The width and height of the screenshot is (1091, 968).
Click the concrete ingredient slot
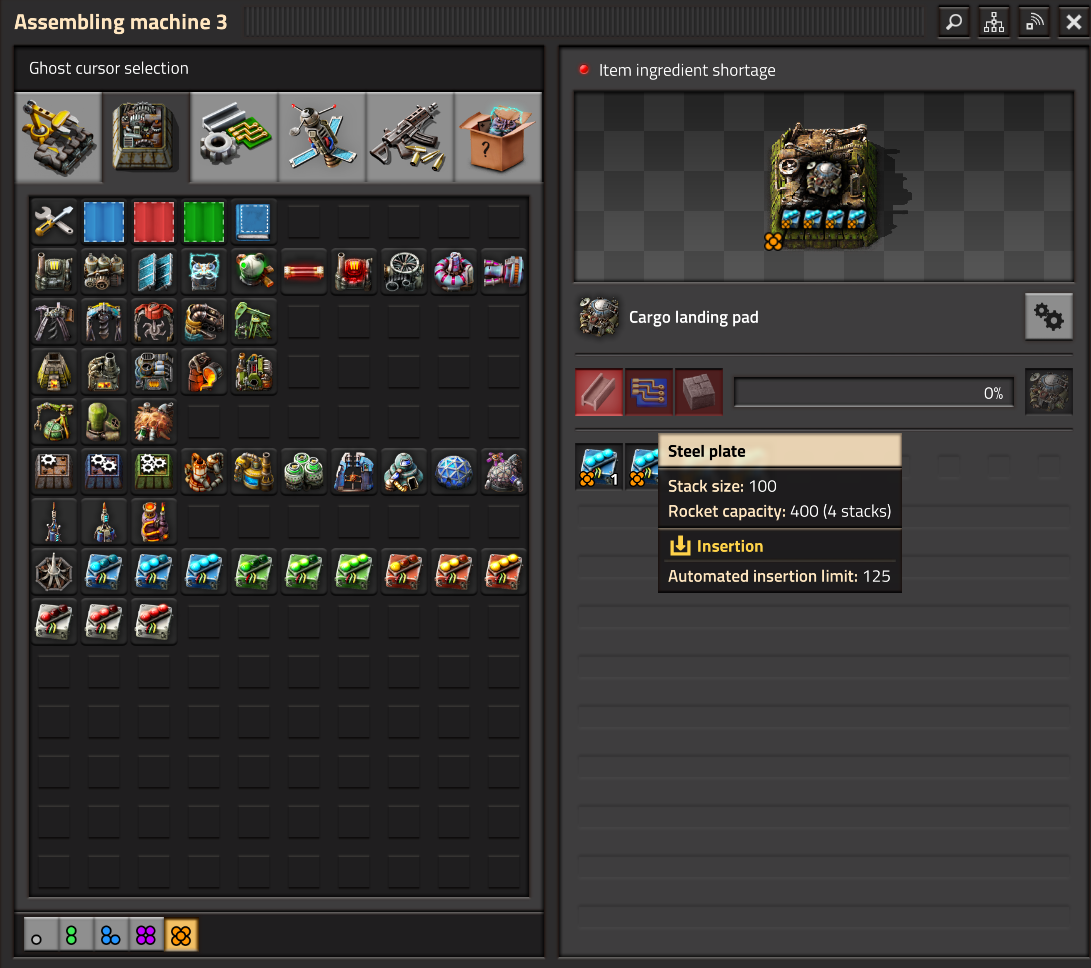coord(699,392)
